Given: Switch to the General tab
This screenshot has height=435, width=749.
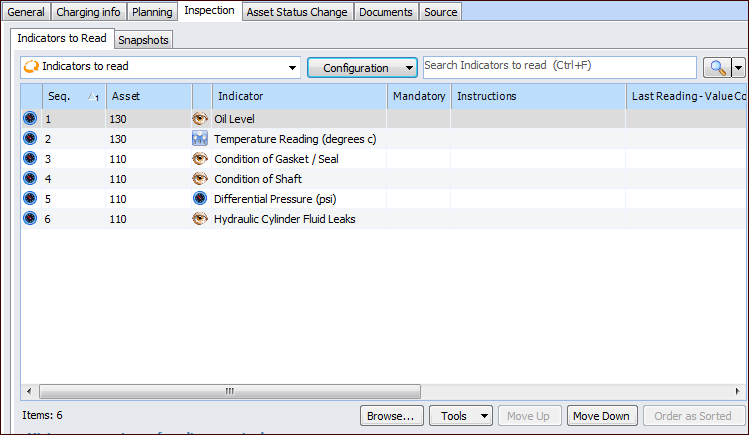Looking at the screenshot, I should 26,12.
